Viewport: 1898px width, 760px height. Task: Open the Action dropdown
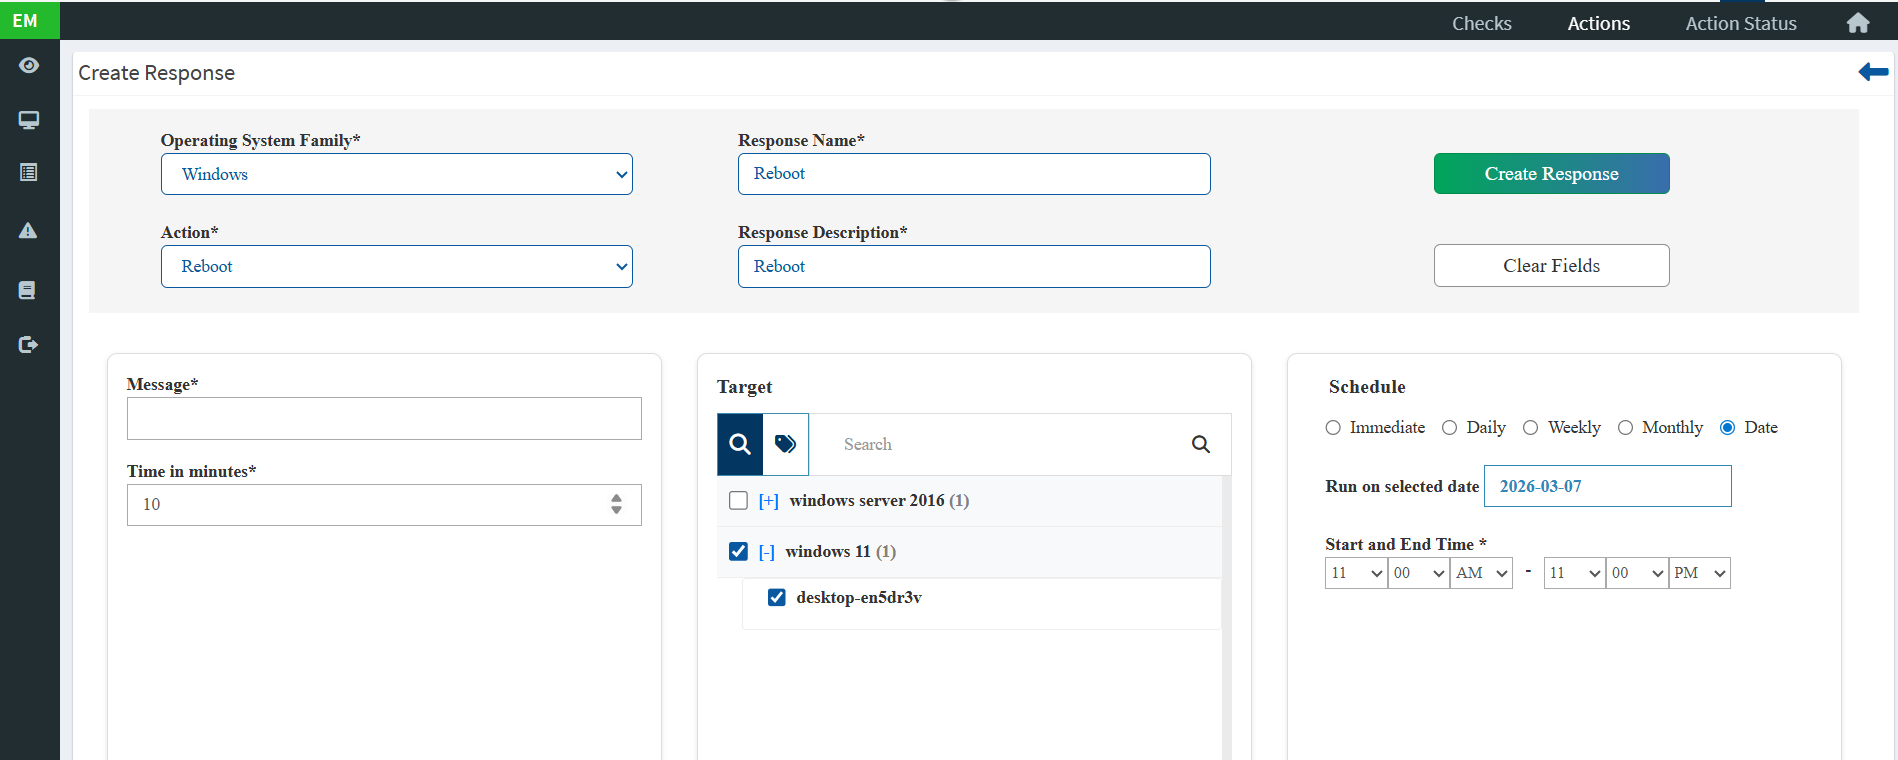(396, 267)
